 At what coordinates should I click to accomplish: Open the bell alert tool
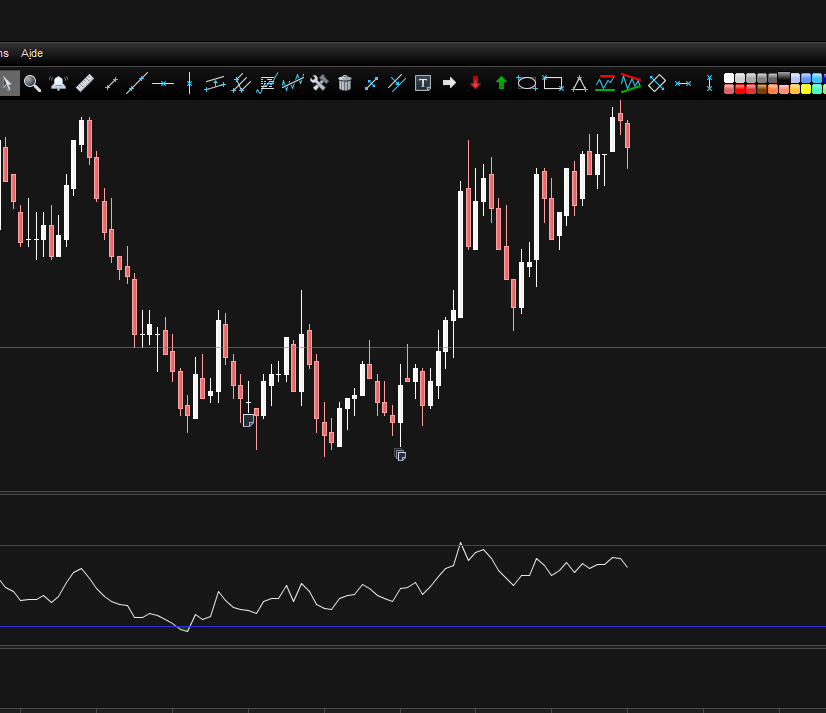tap(58, 83)
